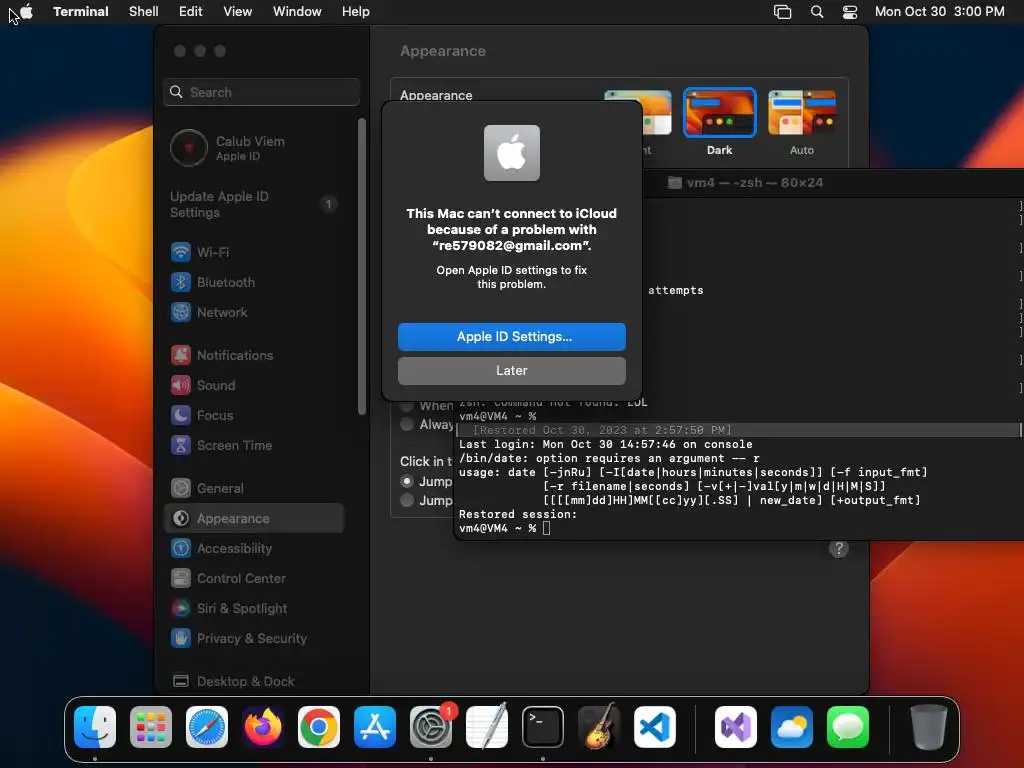Open the Apple menu
Screen dimensions: 1024x768
point(26,12)
